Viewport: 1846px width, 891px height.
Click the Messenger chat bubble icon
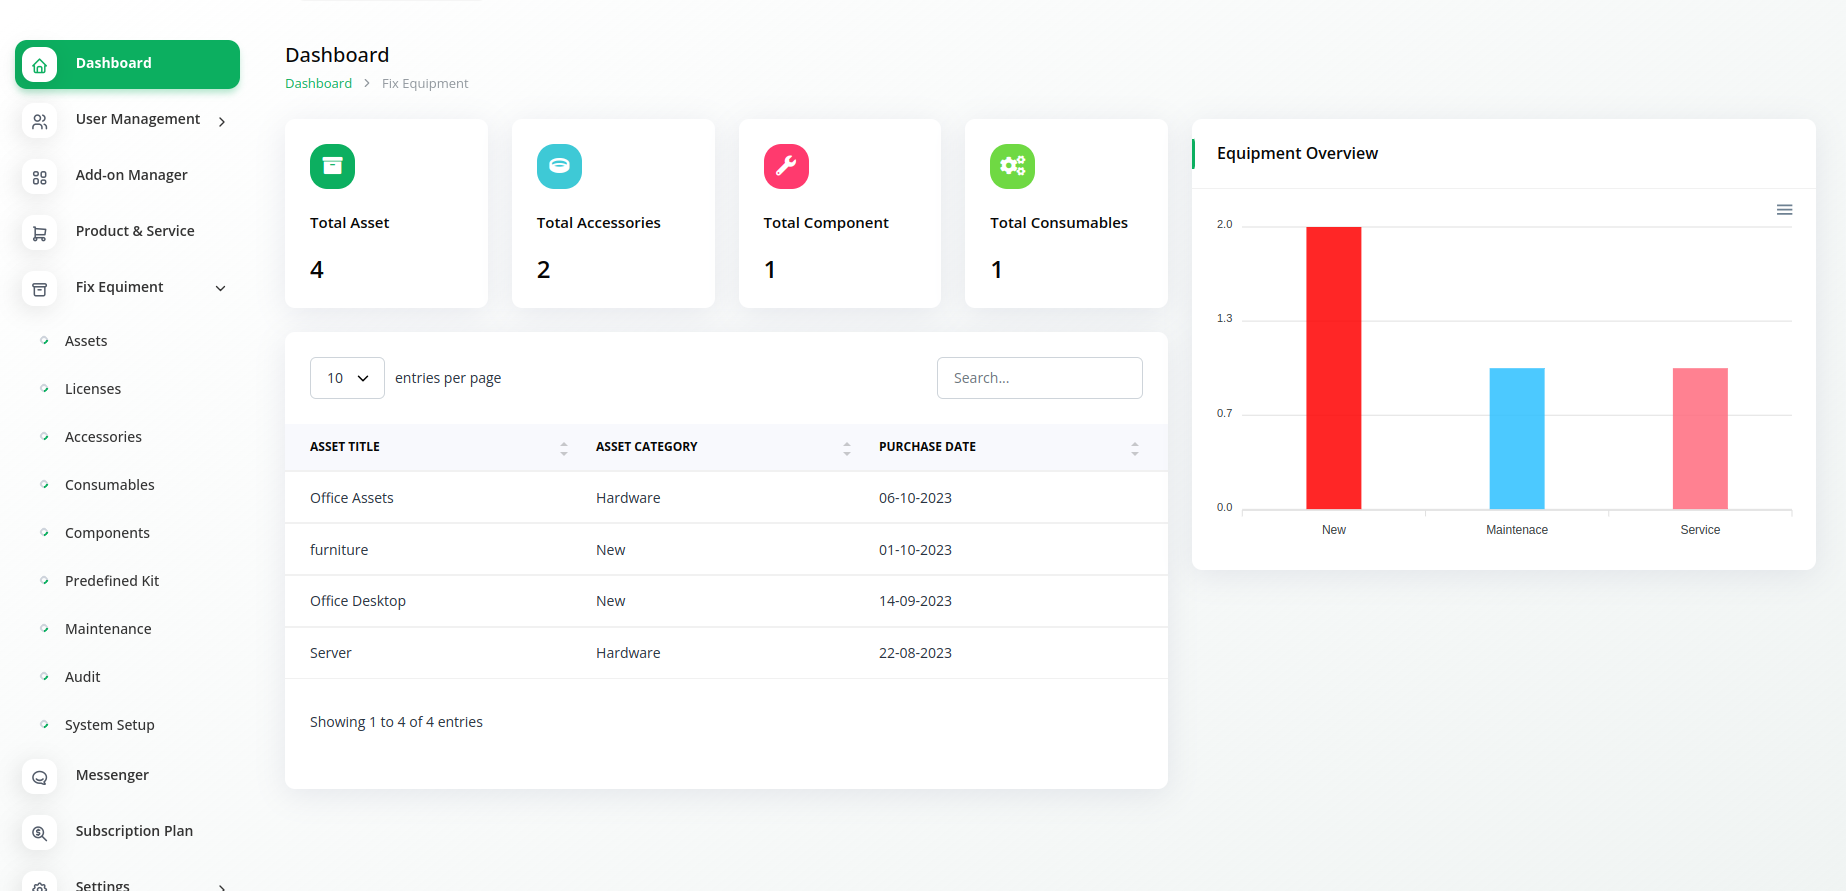point(40,777)
